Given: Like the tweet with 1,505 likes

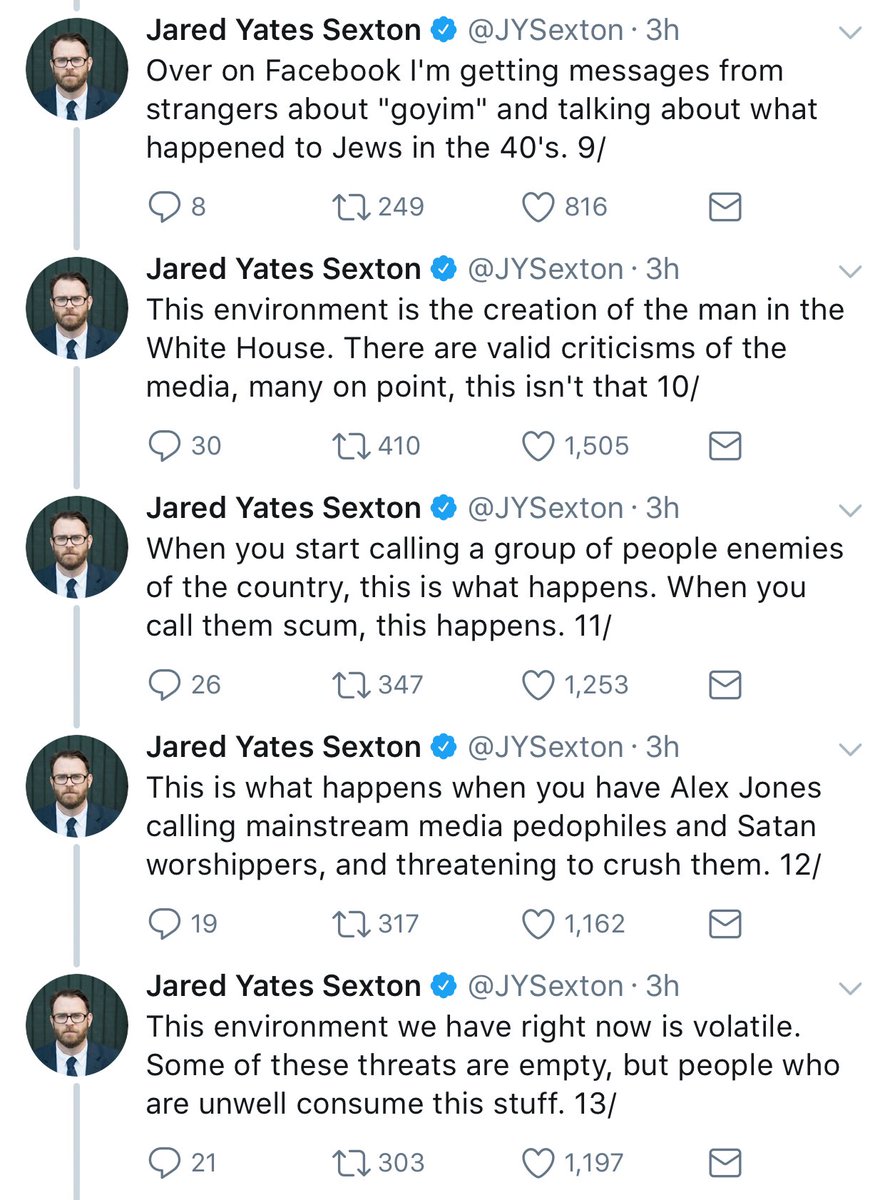Looking at the screenshot, I should click(539, 446).
